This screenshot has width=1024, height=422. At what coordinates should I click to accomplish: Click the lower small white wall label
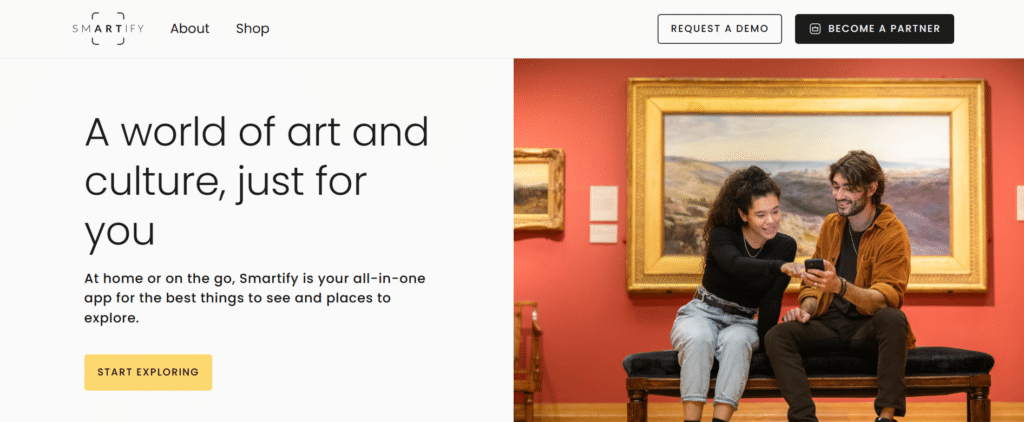point(603,234)
